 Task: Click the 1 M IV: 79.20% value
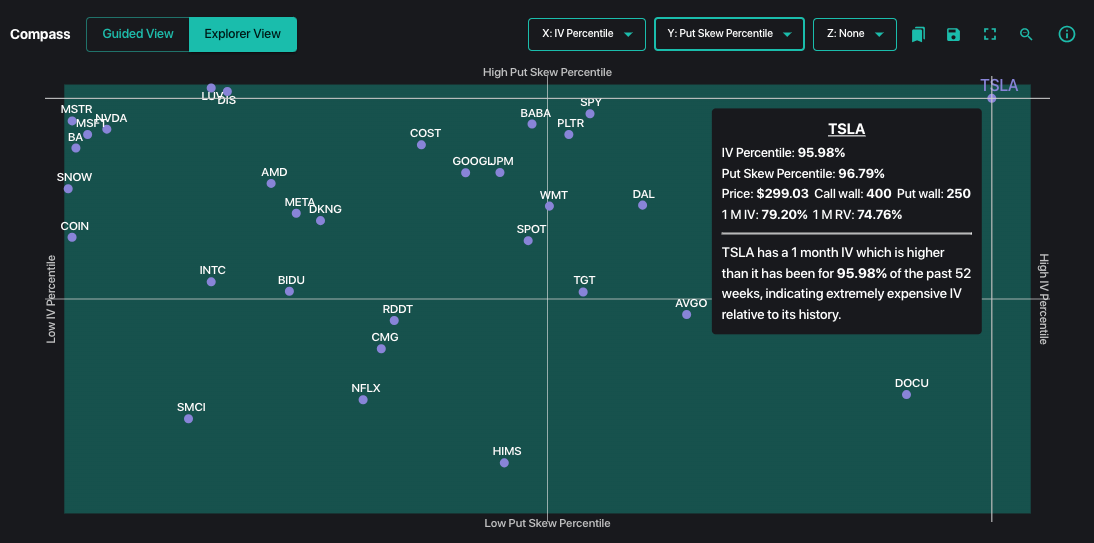click(x=765, y=215)
